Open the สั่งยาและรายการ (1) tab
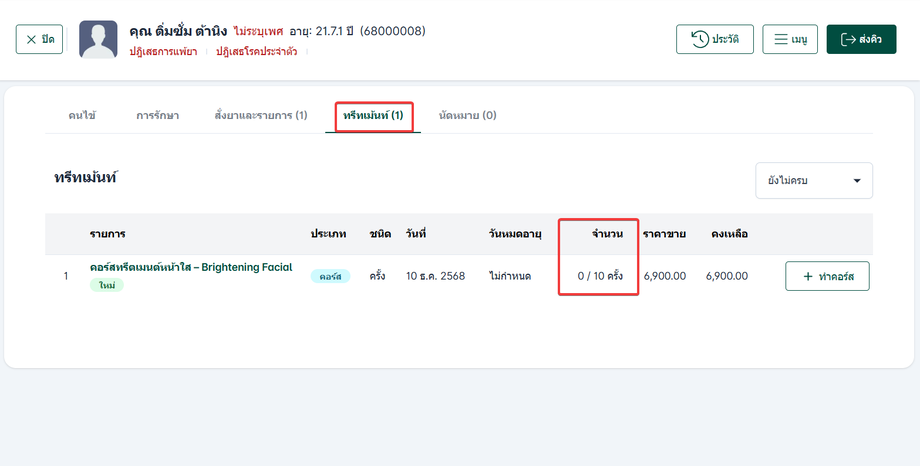Viewport: 920px width, 466px height. (x=261, y=115)
